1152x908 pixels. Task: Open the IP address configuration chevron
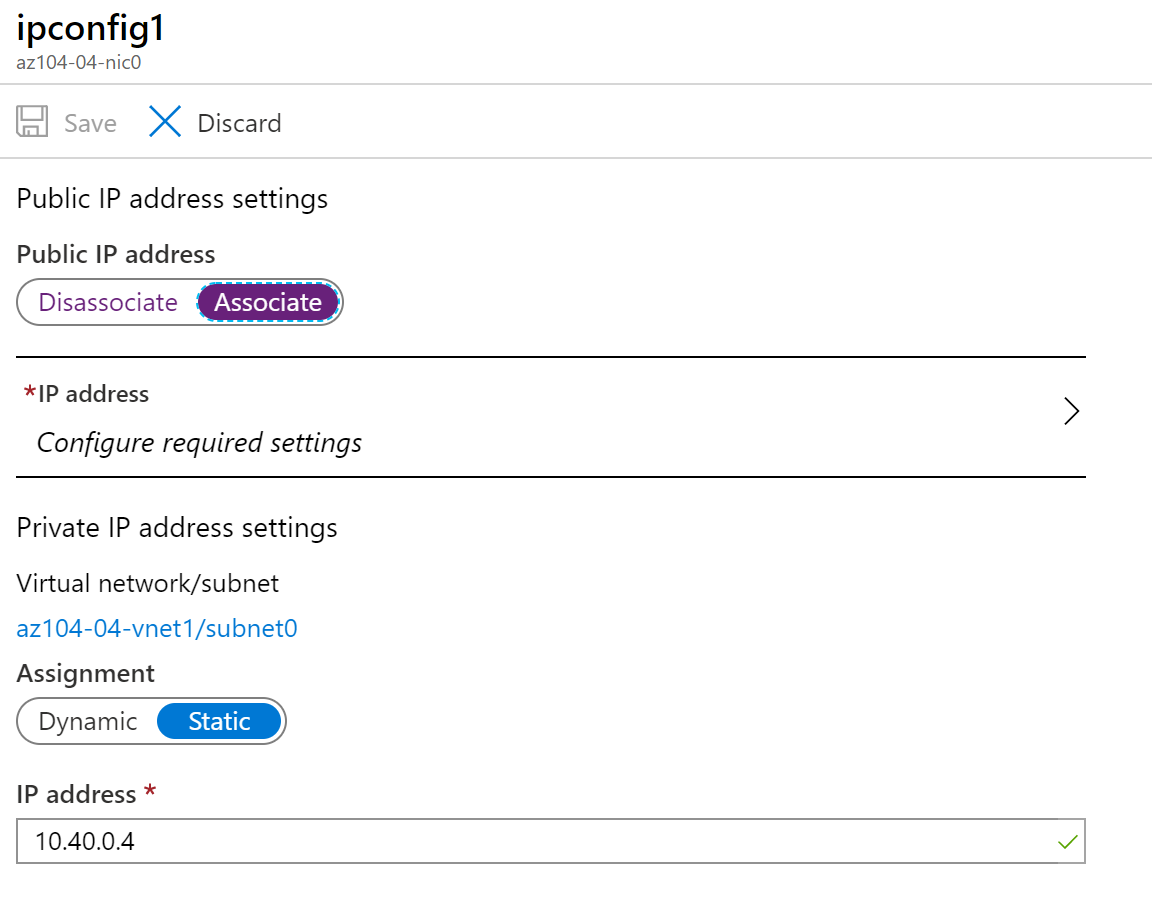tap(1071, 411)
